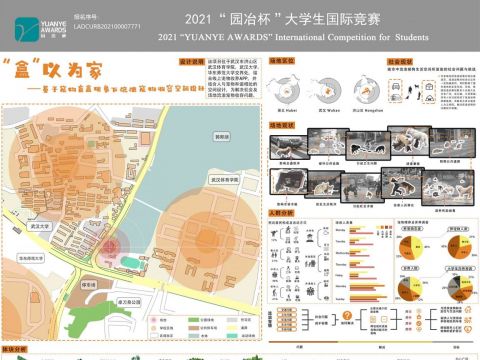This screenshot has height=360, width=480.
Task: Click the orange question mark icon
Action: (347, 315)
